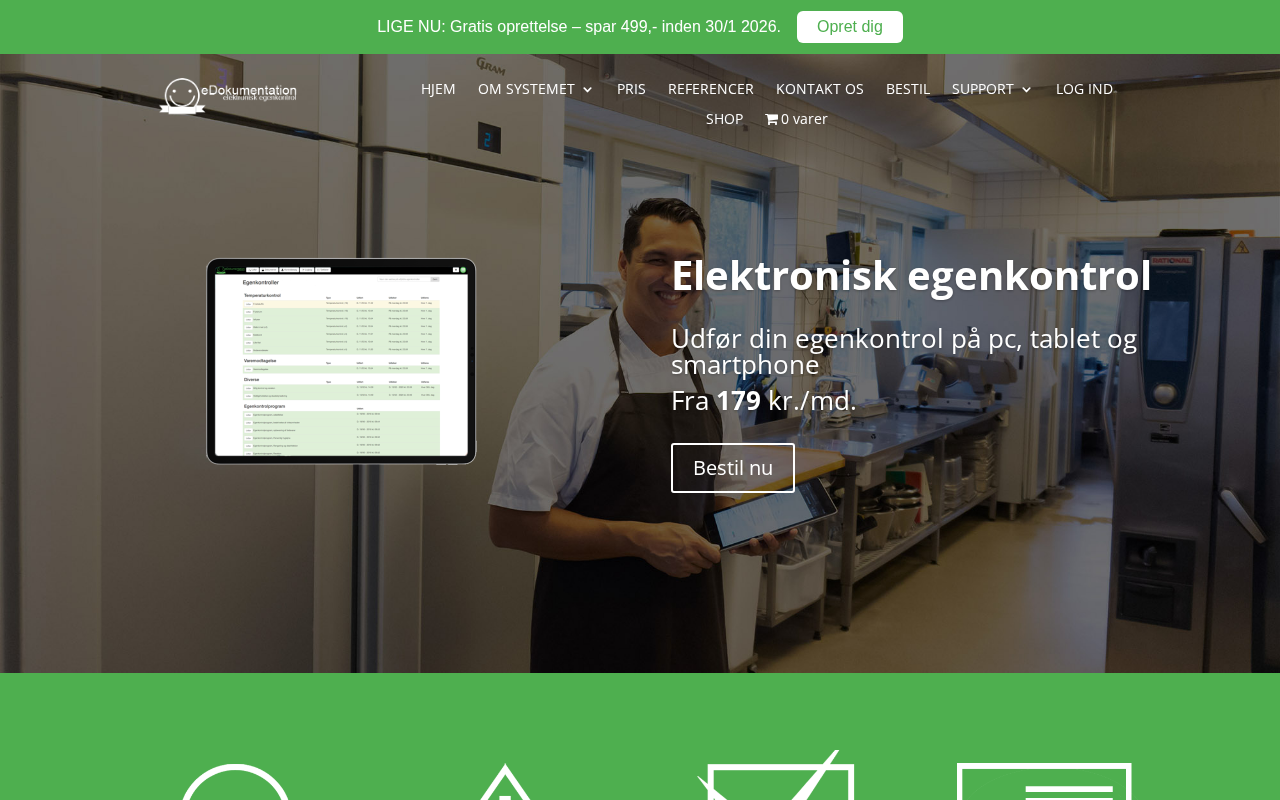Click the LOG IND link
The height and width of the screenshot is (800, 1280).
pyautogui.click(x=1084, y=89)
